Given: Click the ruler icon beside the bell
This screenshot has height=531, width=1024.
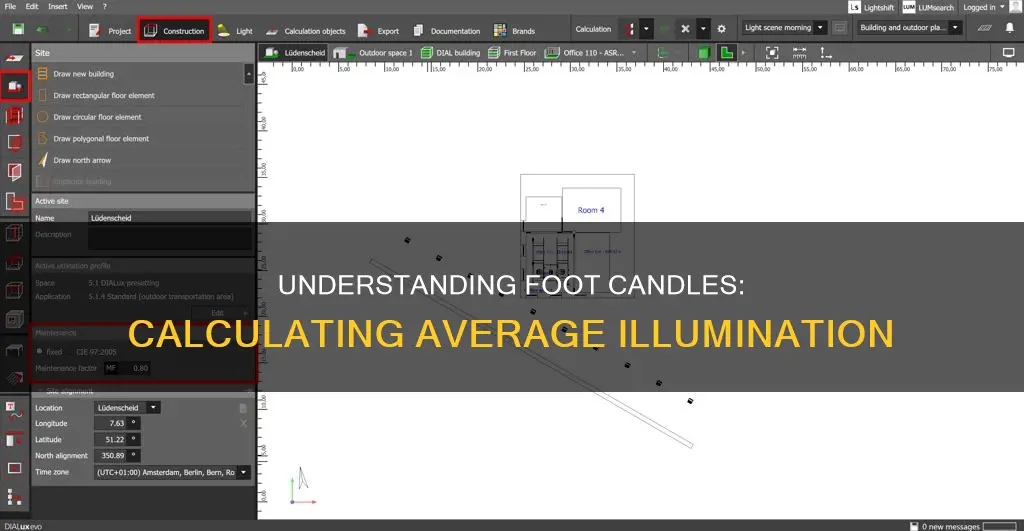Looking at the screenshot, I should (x=984, y=28).
